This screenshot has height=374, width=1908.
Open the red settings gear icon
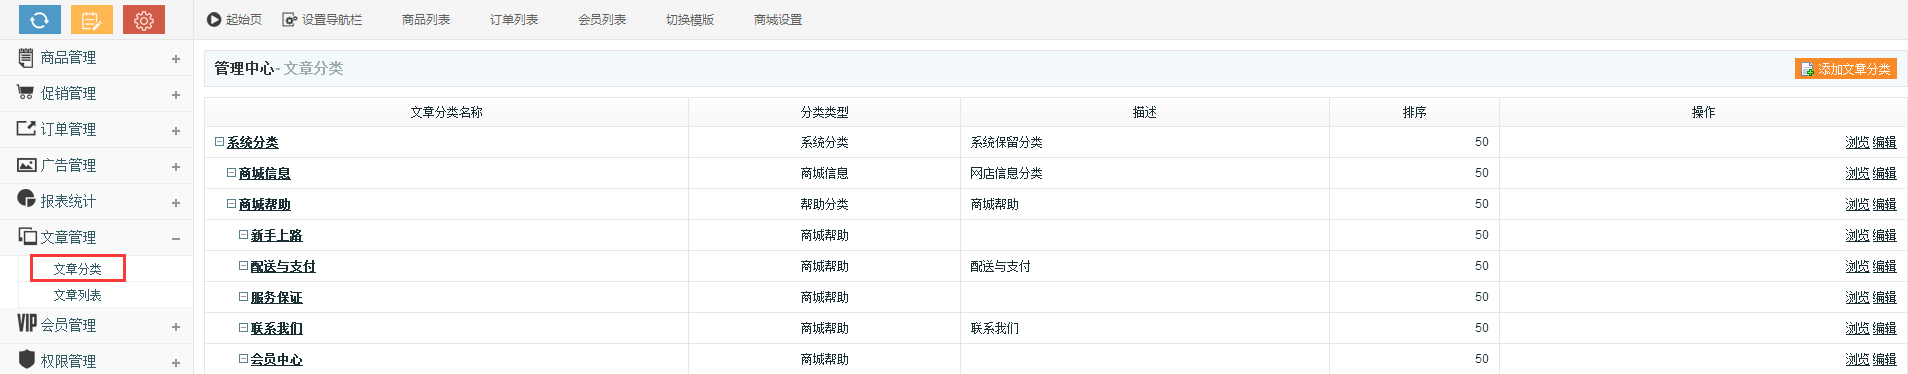click(x=144, y=19)
